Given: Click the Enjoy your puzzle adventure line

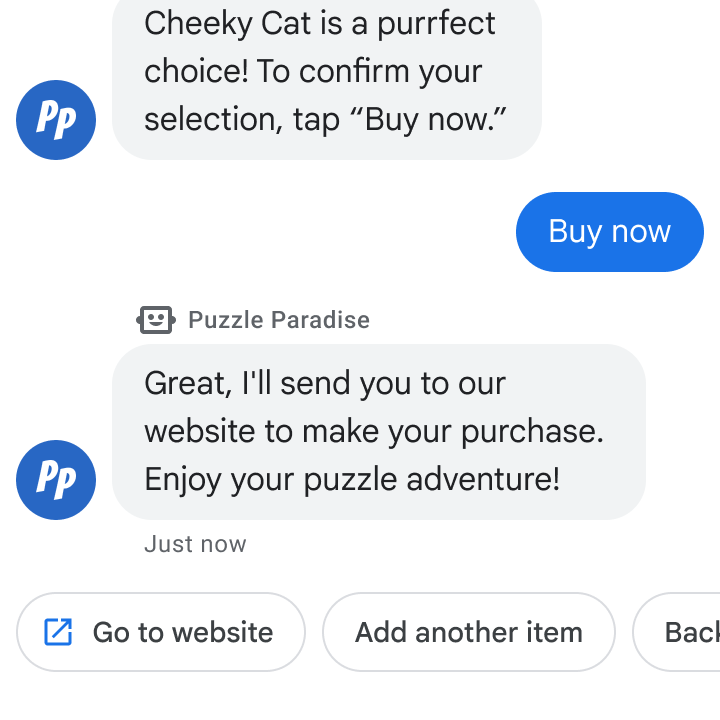Looking at the screenshot, I should click(352, 479).
